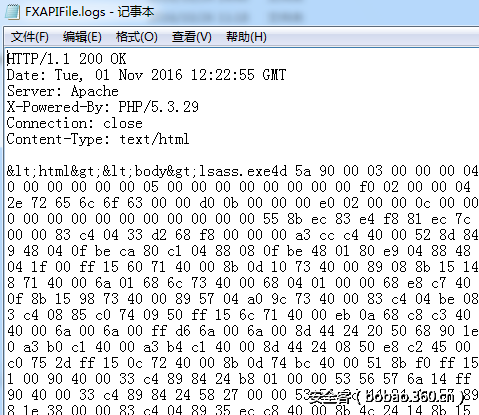Image resolution: width=479 pixels, height=415 pixels.
Task: Place cursor in Content-Type: text/html line
Action: coord(98,139)
